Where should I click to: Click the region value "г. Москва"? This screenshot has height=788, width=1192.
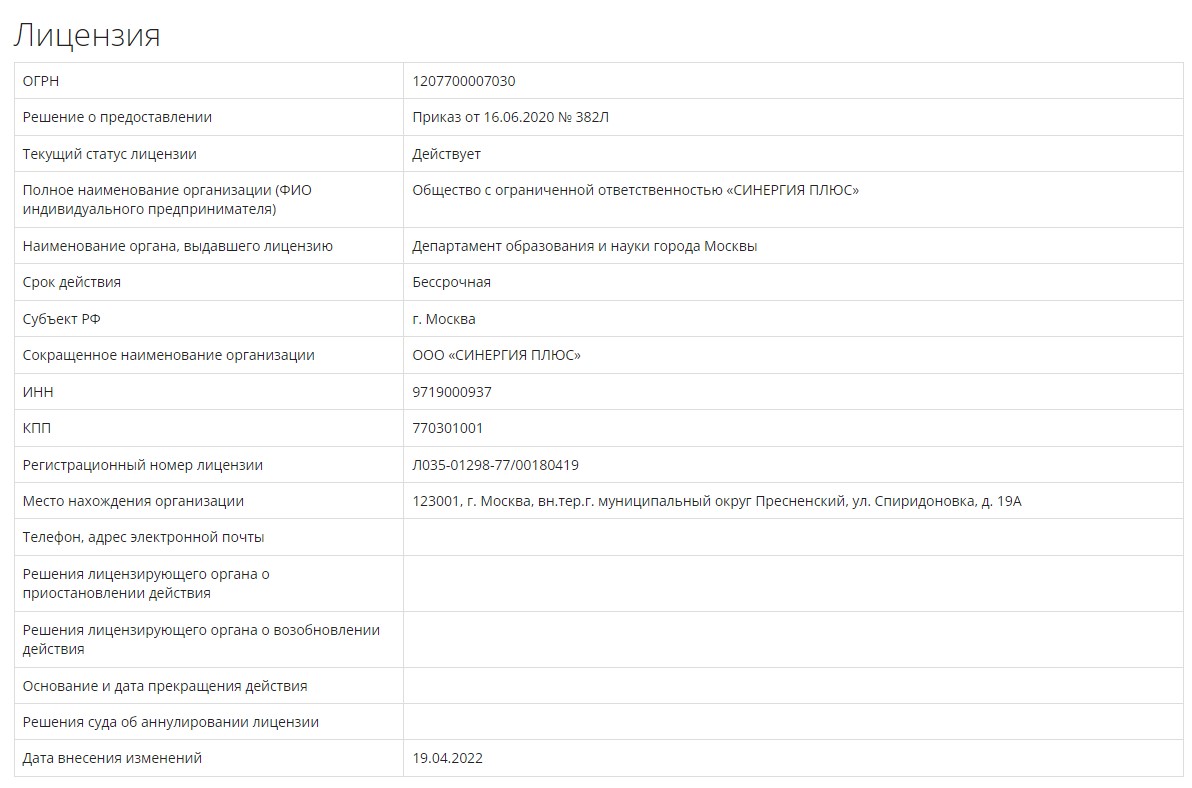click(444, 319)
